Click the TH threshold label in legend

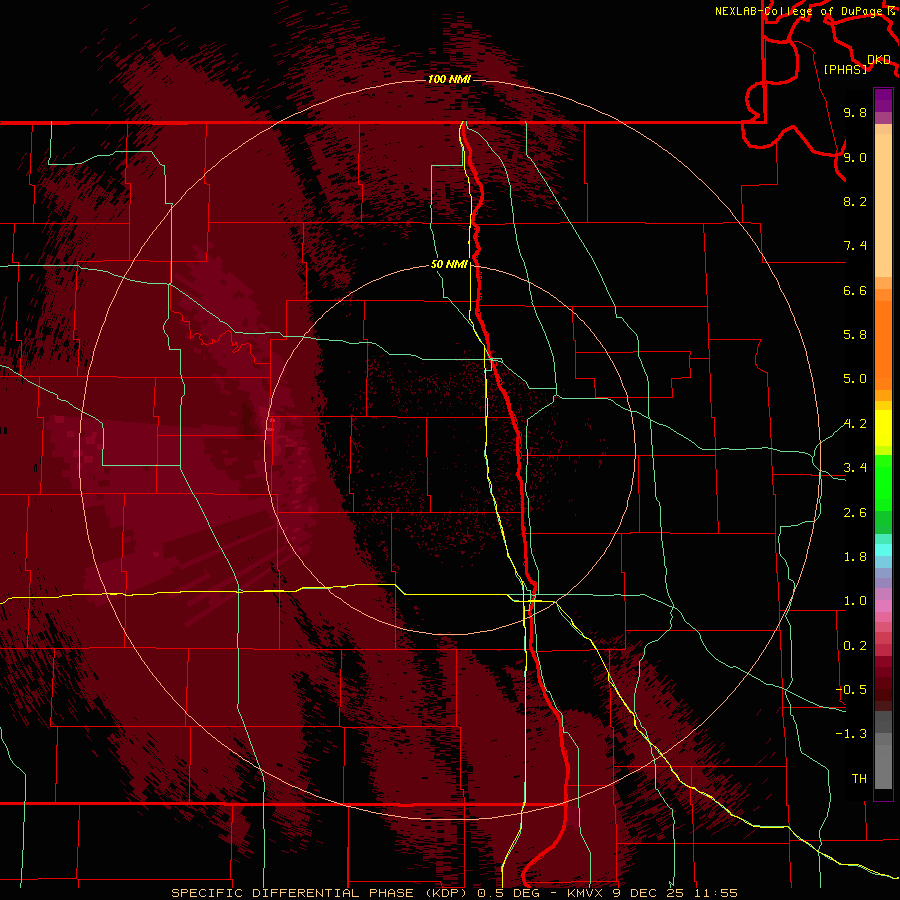[x=859, y=779]
